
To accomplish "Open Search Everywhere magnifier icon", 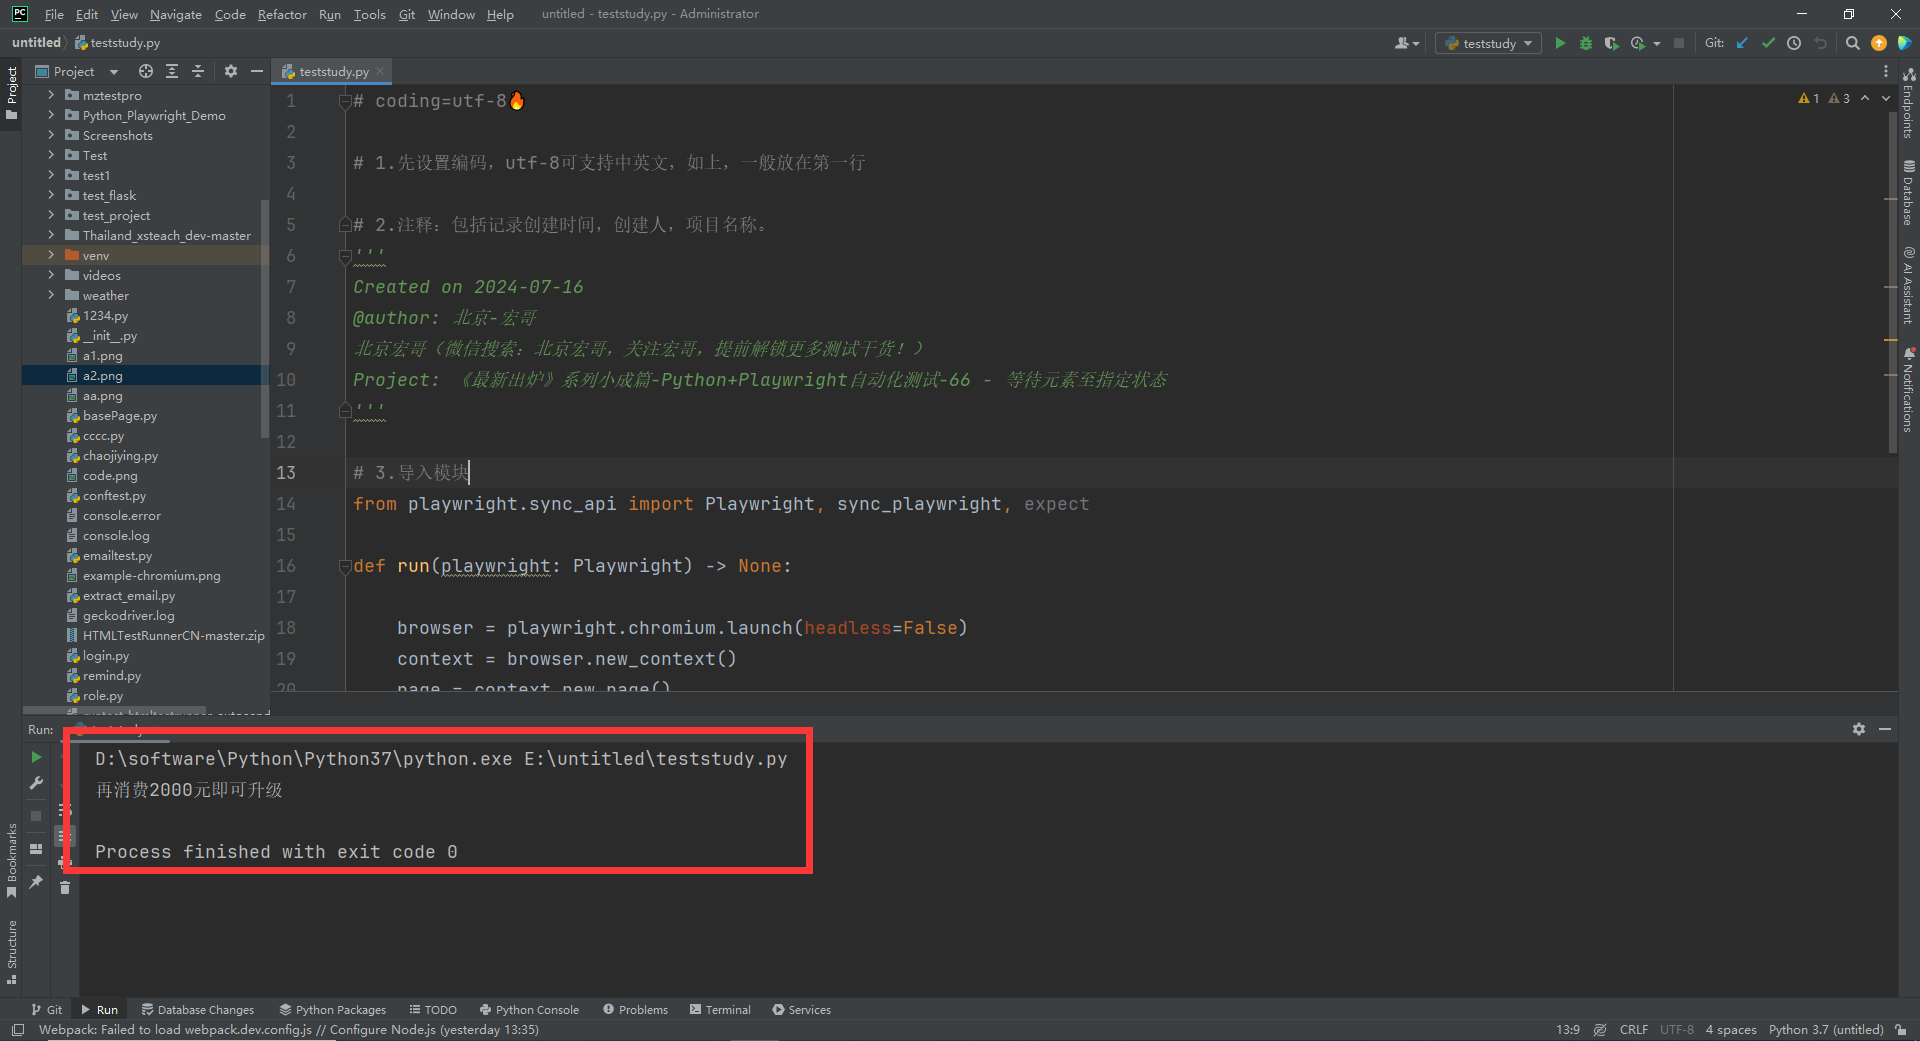I will (1853, 43).
